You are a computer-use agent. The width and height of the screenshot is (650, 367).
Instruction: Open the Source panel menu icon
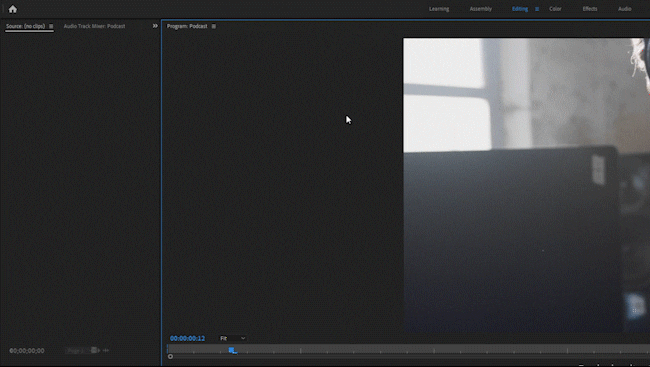tap(51, 26)
